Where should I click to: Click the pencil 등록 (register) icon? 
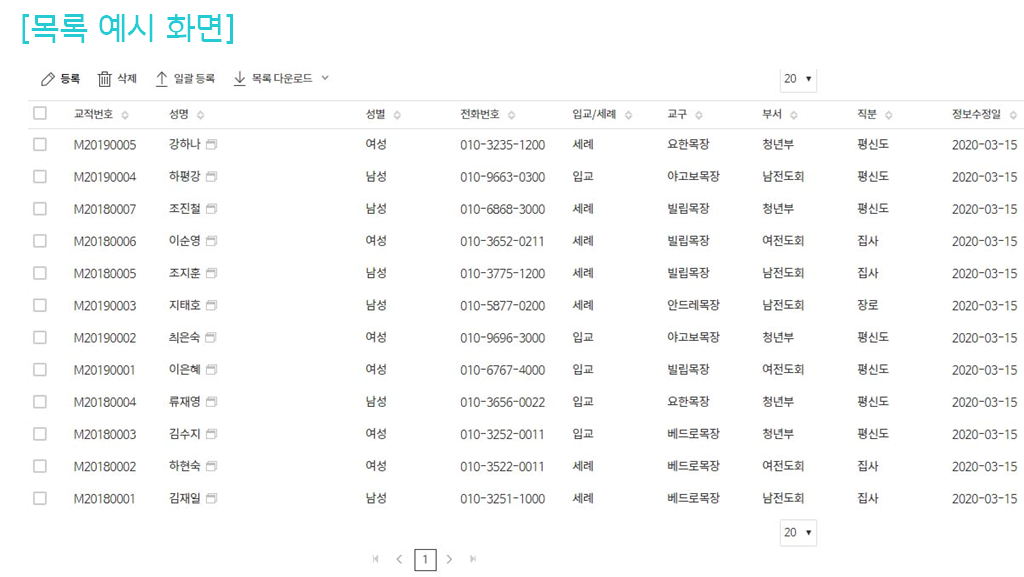(47, 79)
